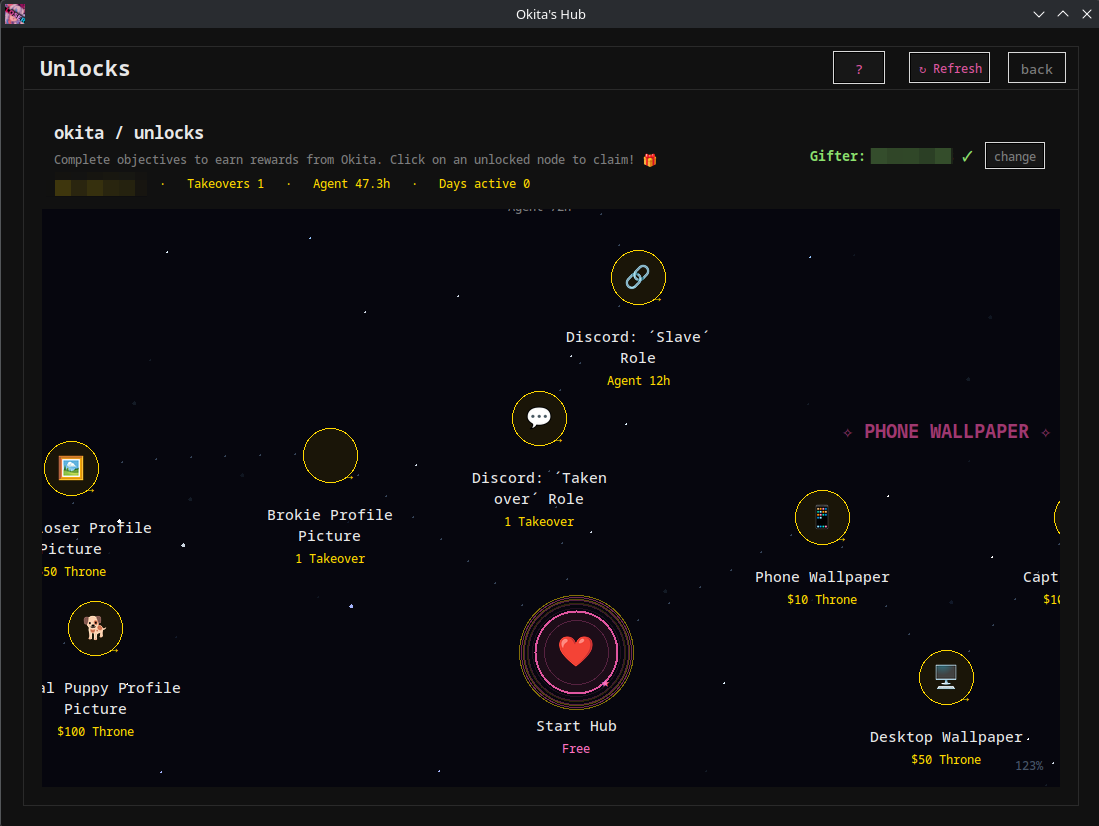
Task: Click the blurred Gifter name field
Action: coord(911,156)
